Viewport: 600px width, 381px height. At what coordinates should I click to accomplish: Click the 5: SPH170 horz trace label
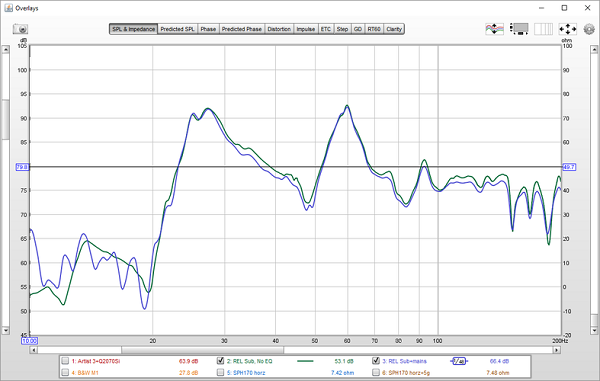coord(246,373)
